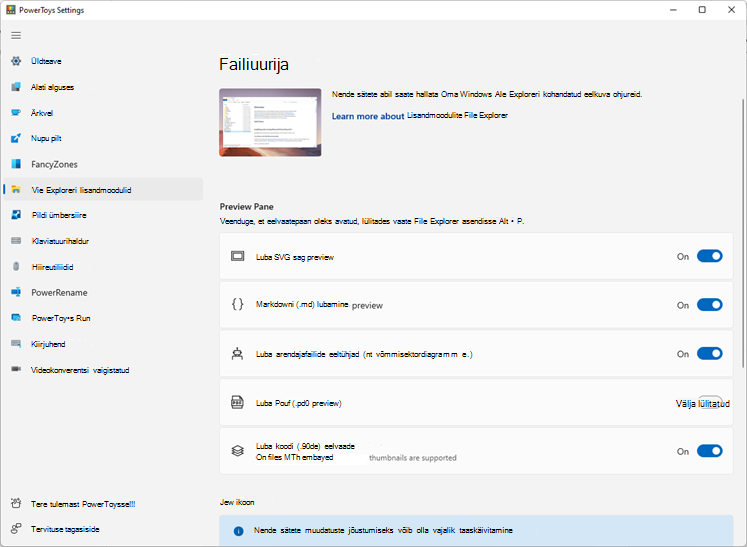Select the Ärkvel cup icon
The width and height of the screenshot is (747, 547).
click(x=16, y=113)
